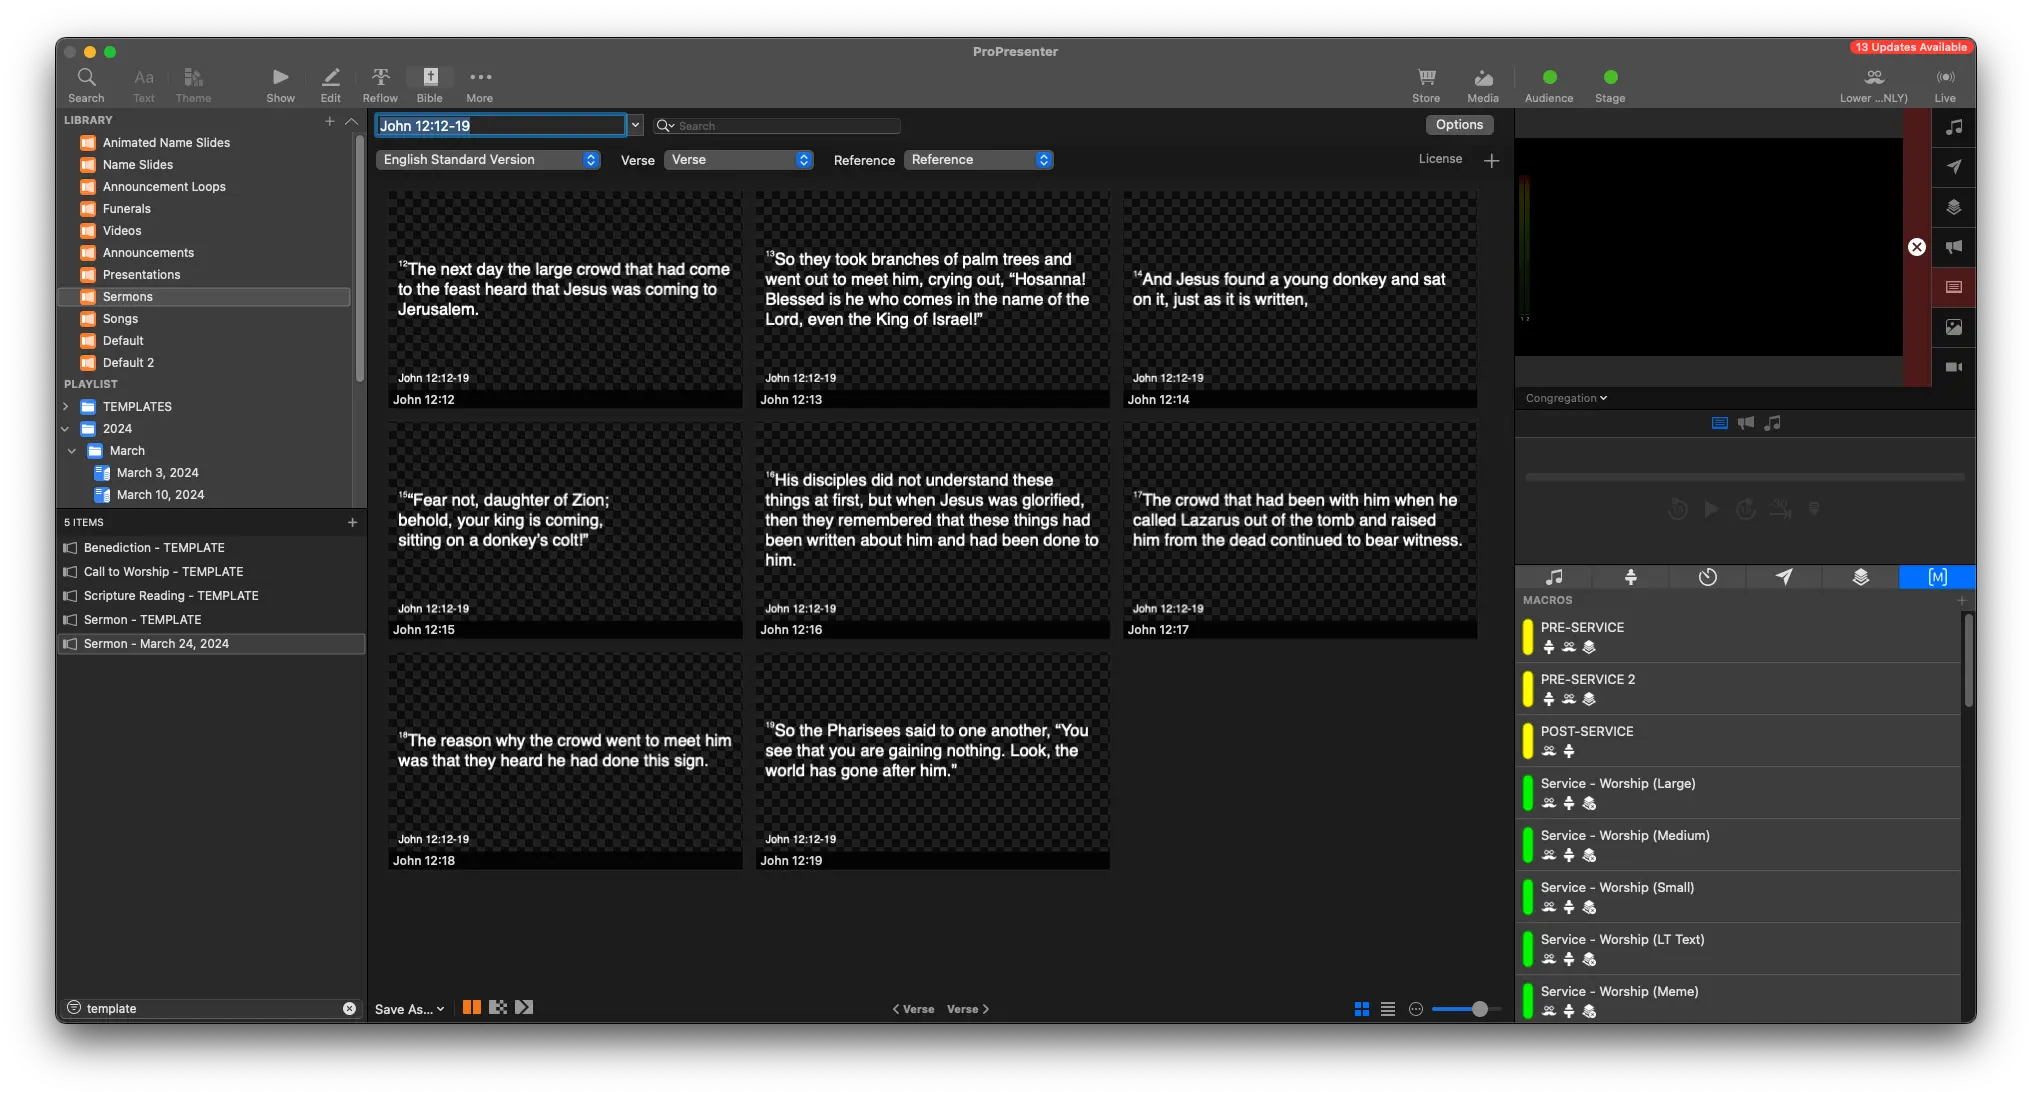The height and width of the screenshot is (1097, 2032).
Task: Toggle the Audience output indicator
Action: point(1549,78)
